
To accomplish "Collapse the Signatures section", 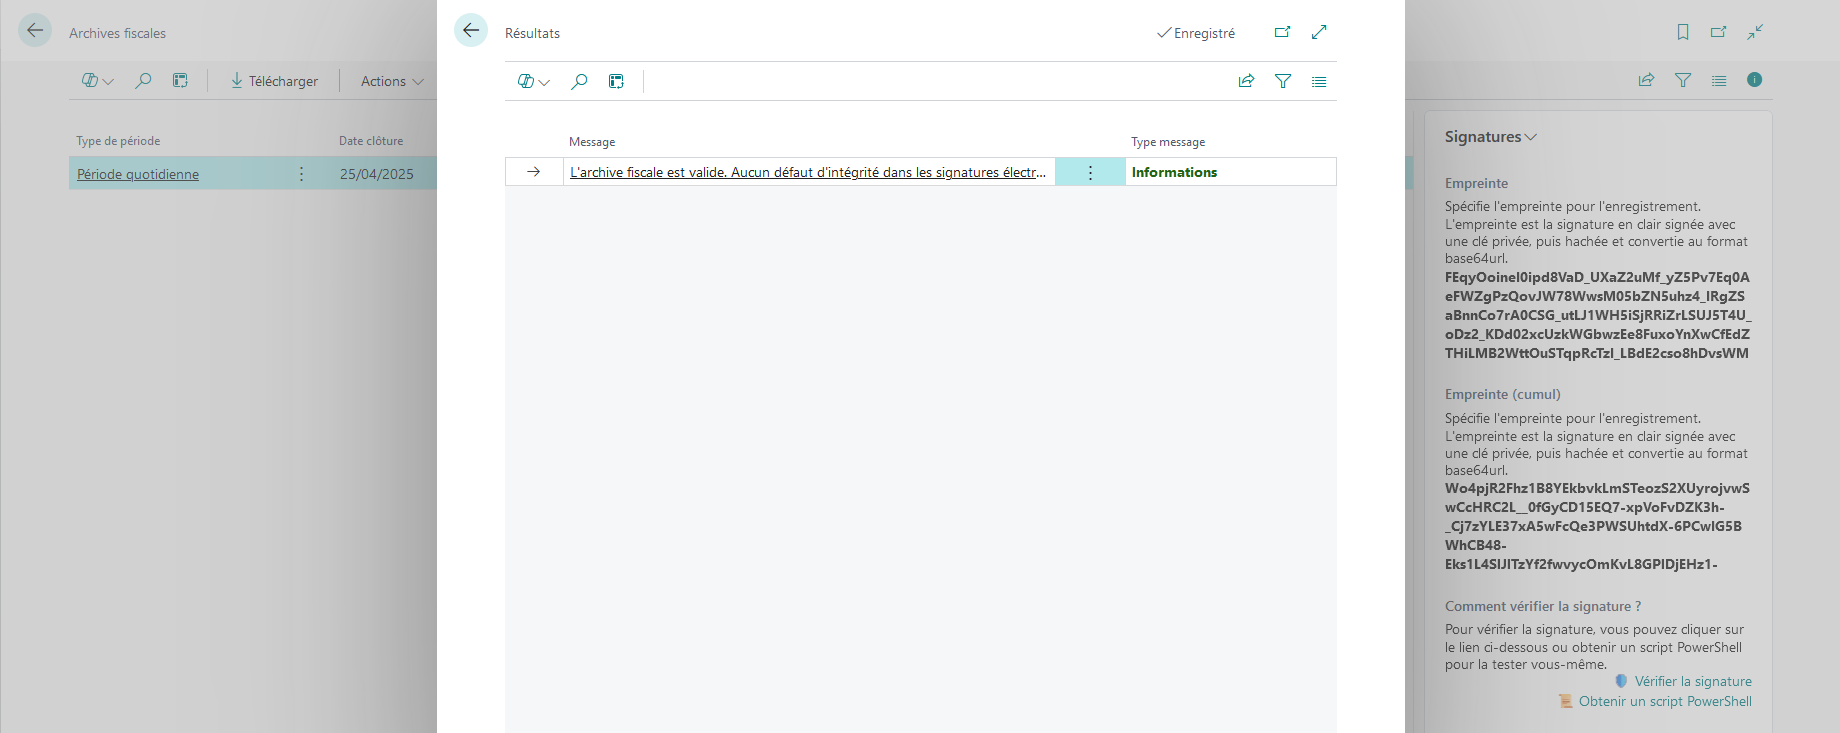I will 1490,137.
